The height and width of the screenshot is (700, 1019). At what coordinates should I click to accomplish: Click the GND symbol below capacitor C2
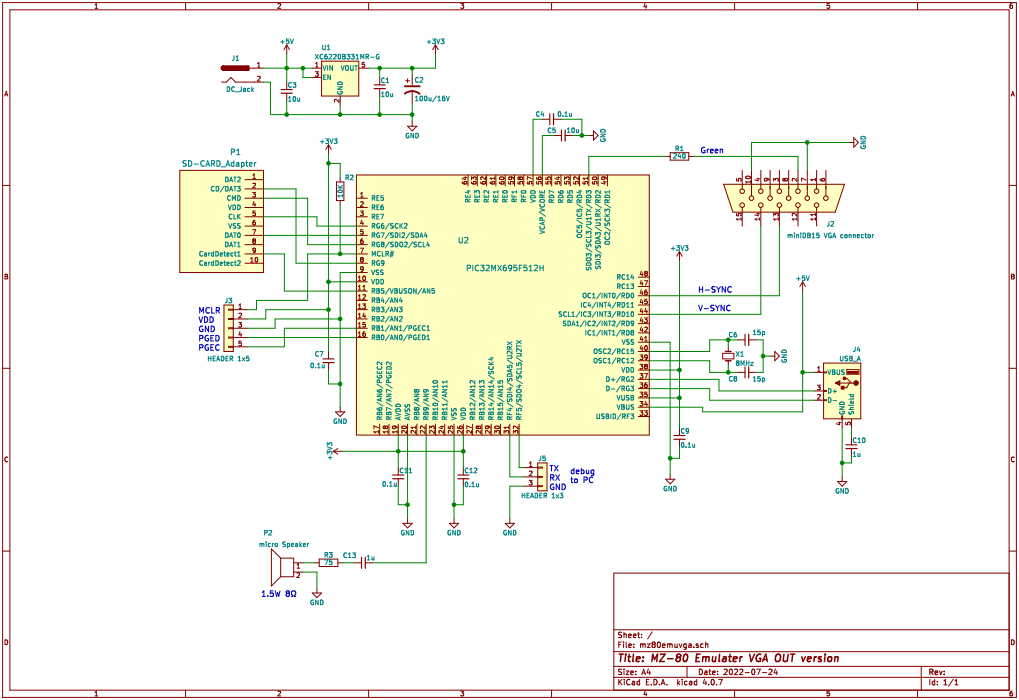[411, 132]
